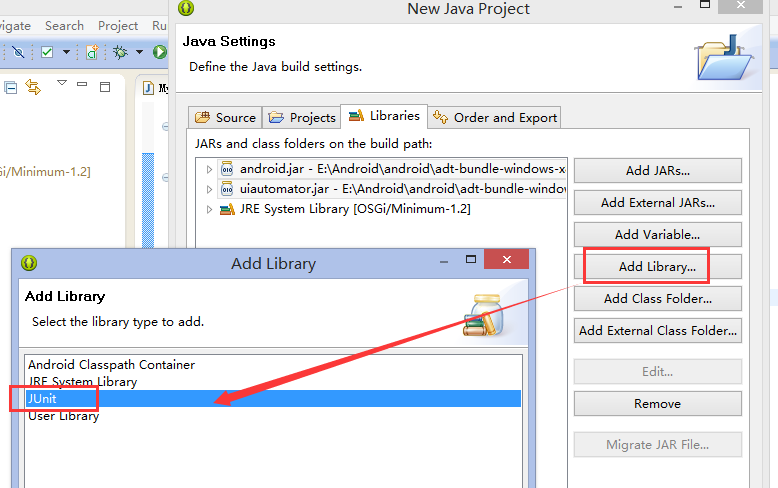
Task: Expand the android.jar tree node
Action: click(x=209, y=170)
